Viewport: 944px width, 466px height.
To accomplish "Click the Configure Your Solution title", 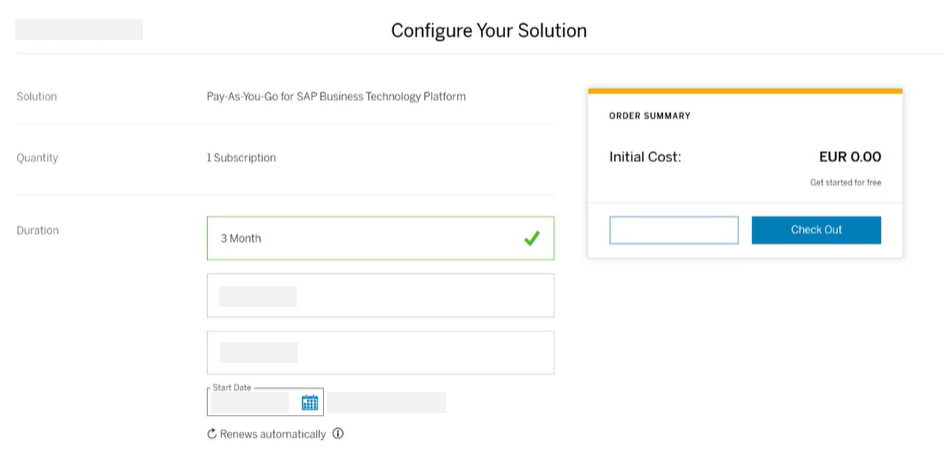I will (x=488, y=30).
